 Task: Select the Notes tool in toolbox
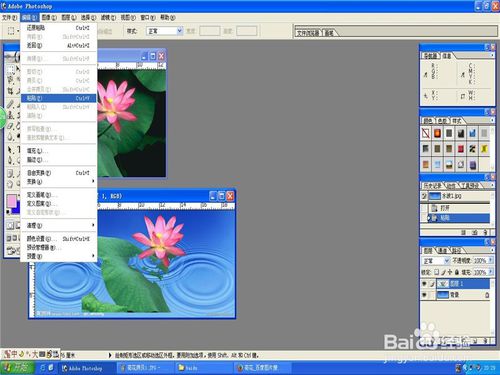(10, 173)
